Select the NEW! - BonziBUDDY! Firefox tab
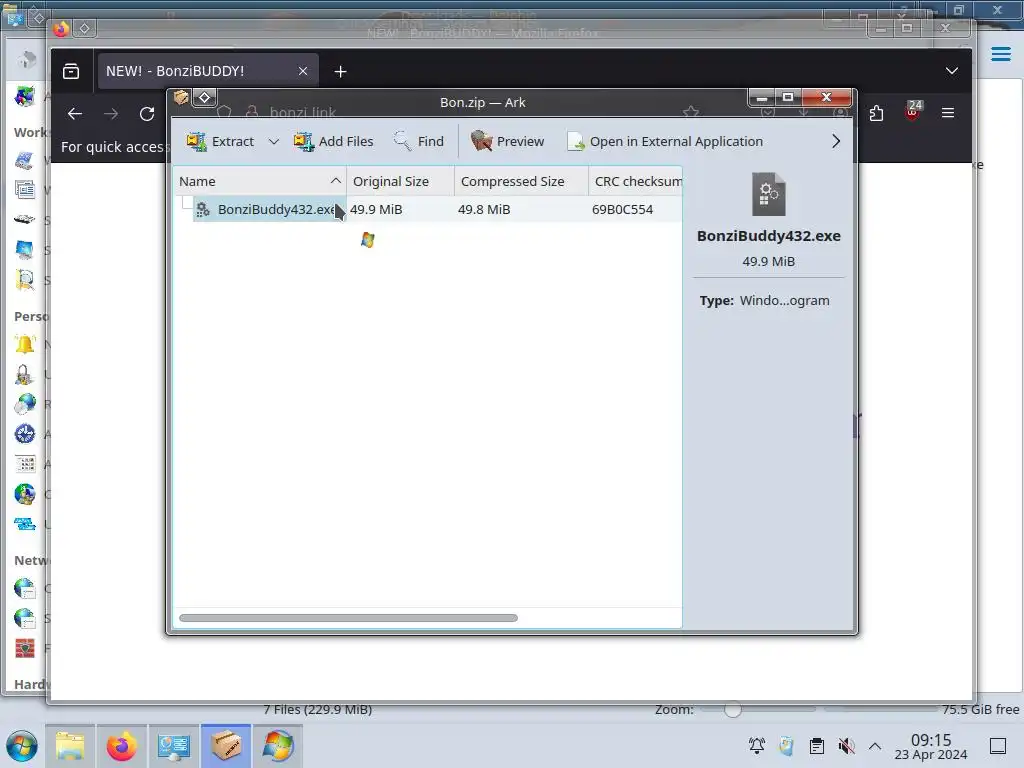Screen dimensions: 1024x768 click(x=208, y=71)
